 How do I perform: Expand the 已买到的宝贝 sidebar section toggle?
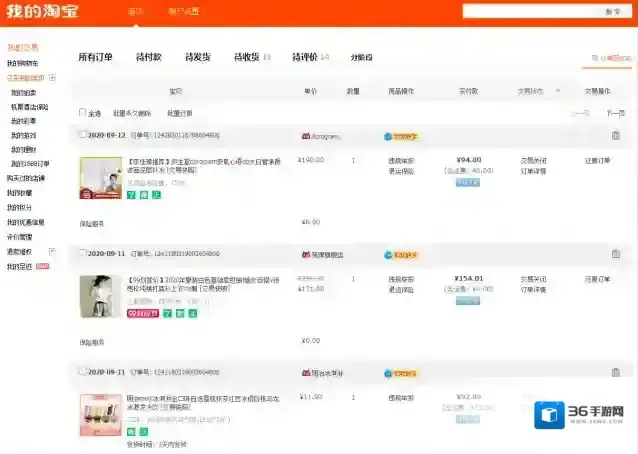[52, 77]
